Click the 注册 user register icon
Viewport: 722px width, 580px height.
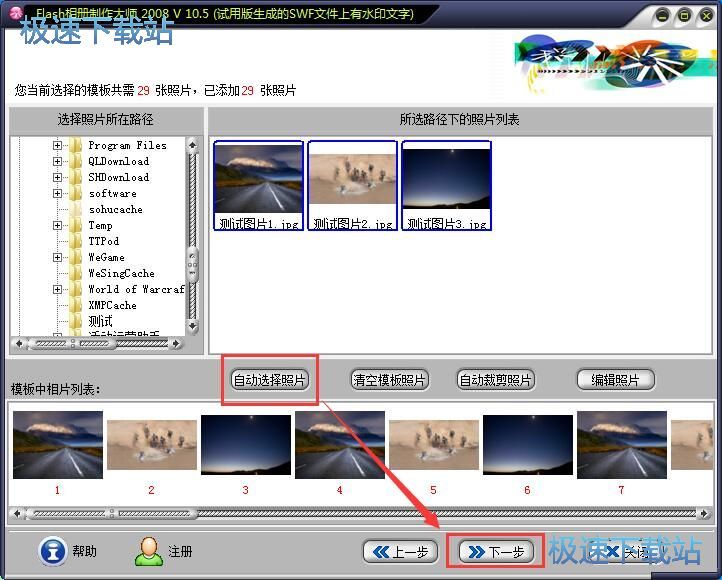pos(149,551)
